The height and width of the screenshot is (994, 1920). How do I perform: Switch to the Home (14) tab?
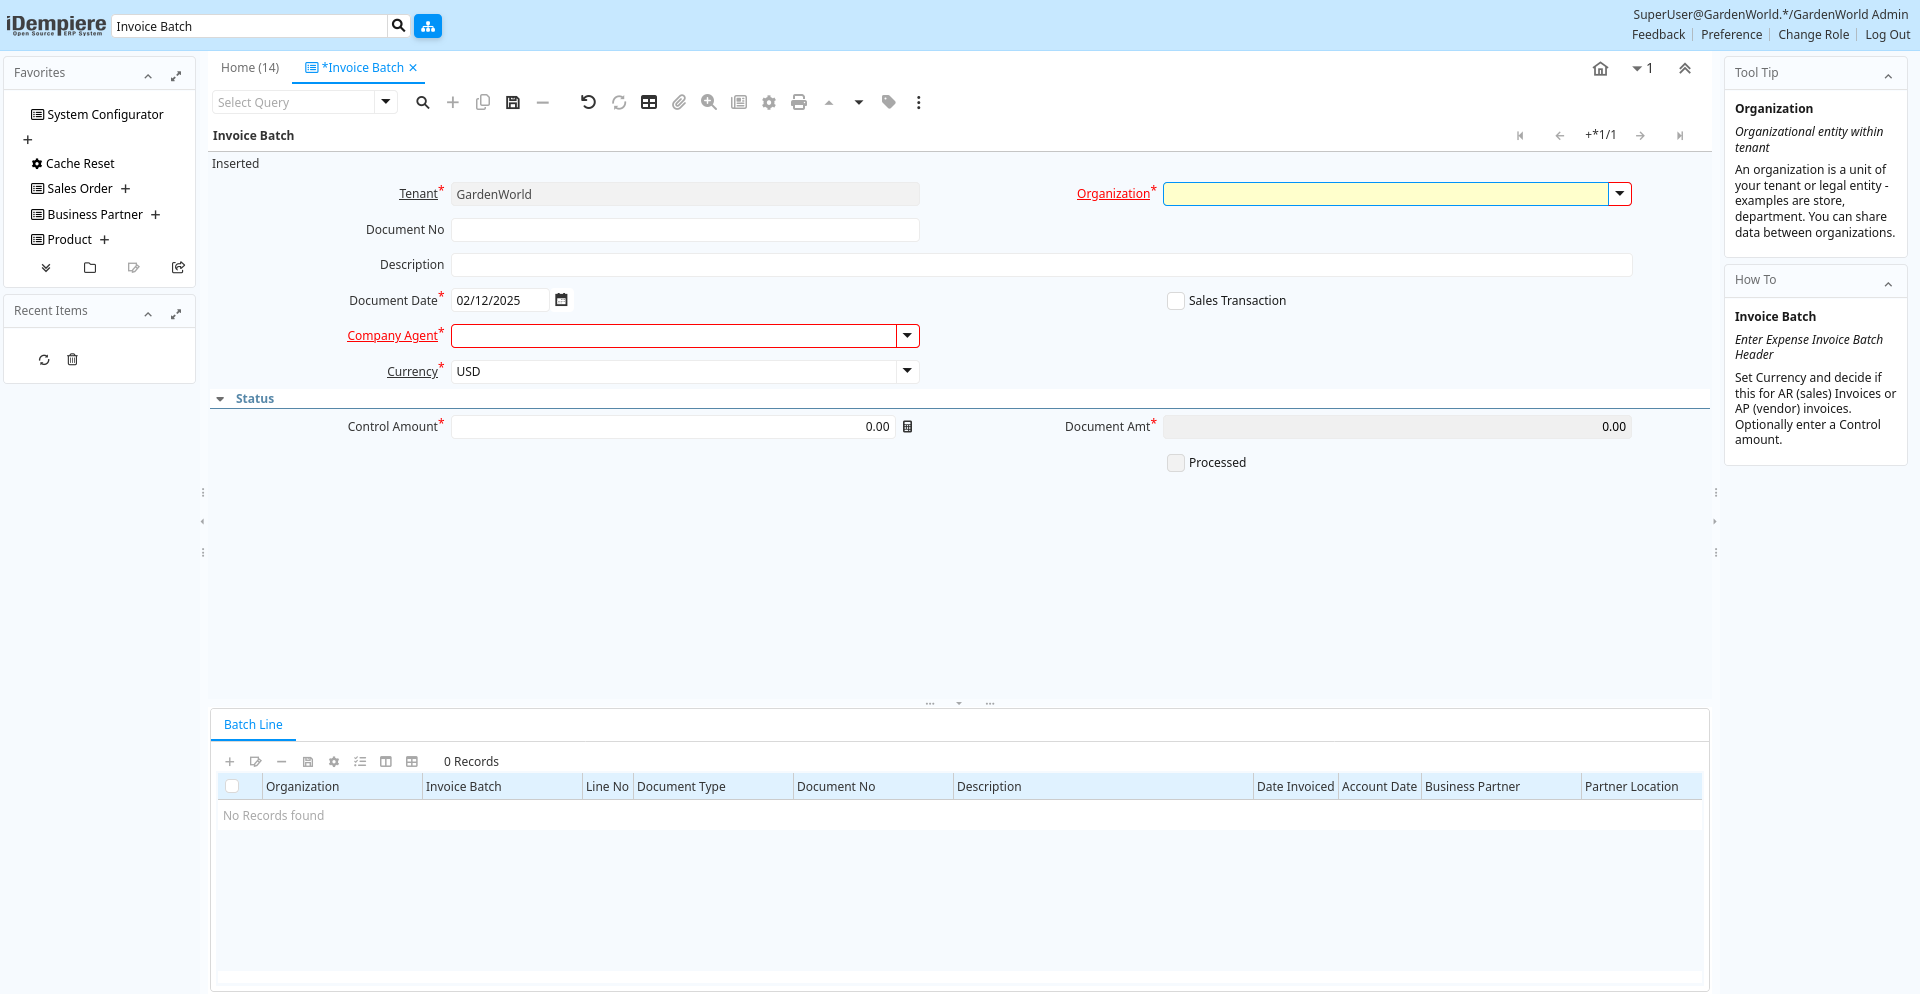tap(250, 68)
